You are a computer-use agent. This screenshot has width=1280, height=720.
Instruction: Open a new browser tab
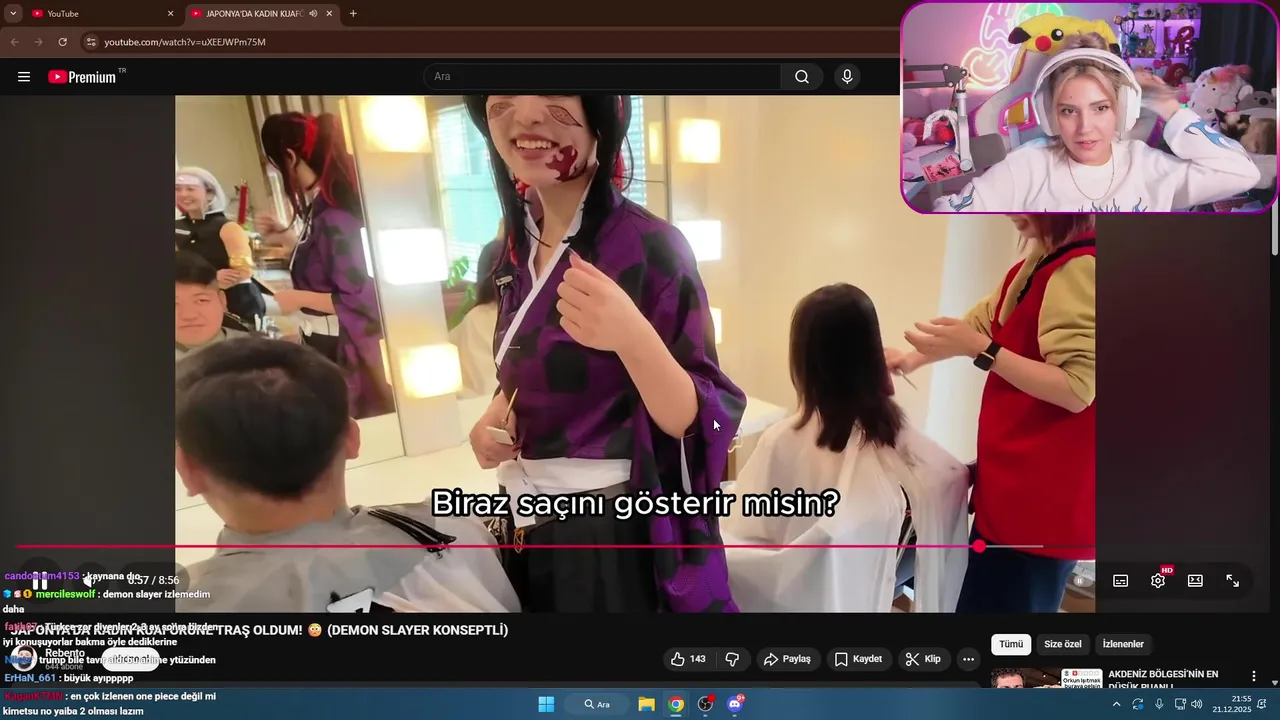353,13
